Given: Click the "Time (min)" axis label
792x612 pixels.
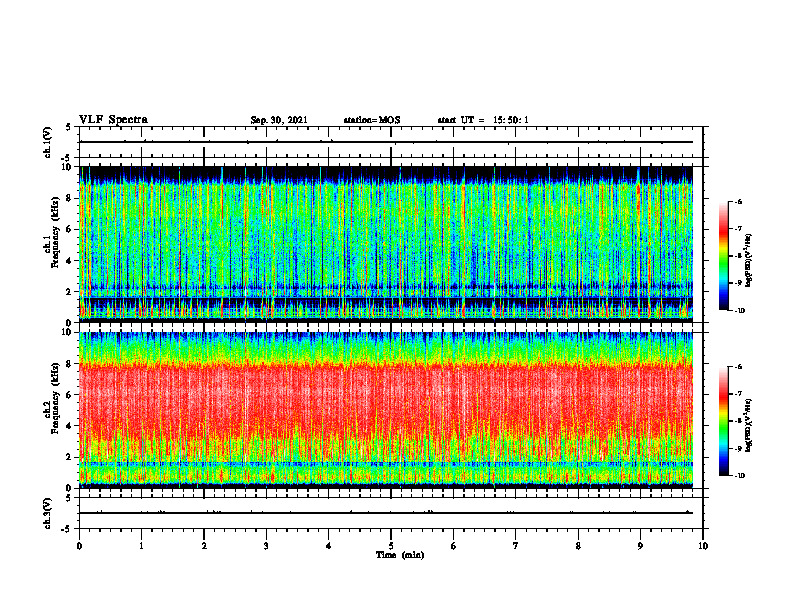Looking at the screenshot, I should pos(400,555).
